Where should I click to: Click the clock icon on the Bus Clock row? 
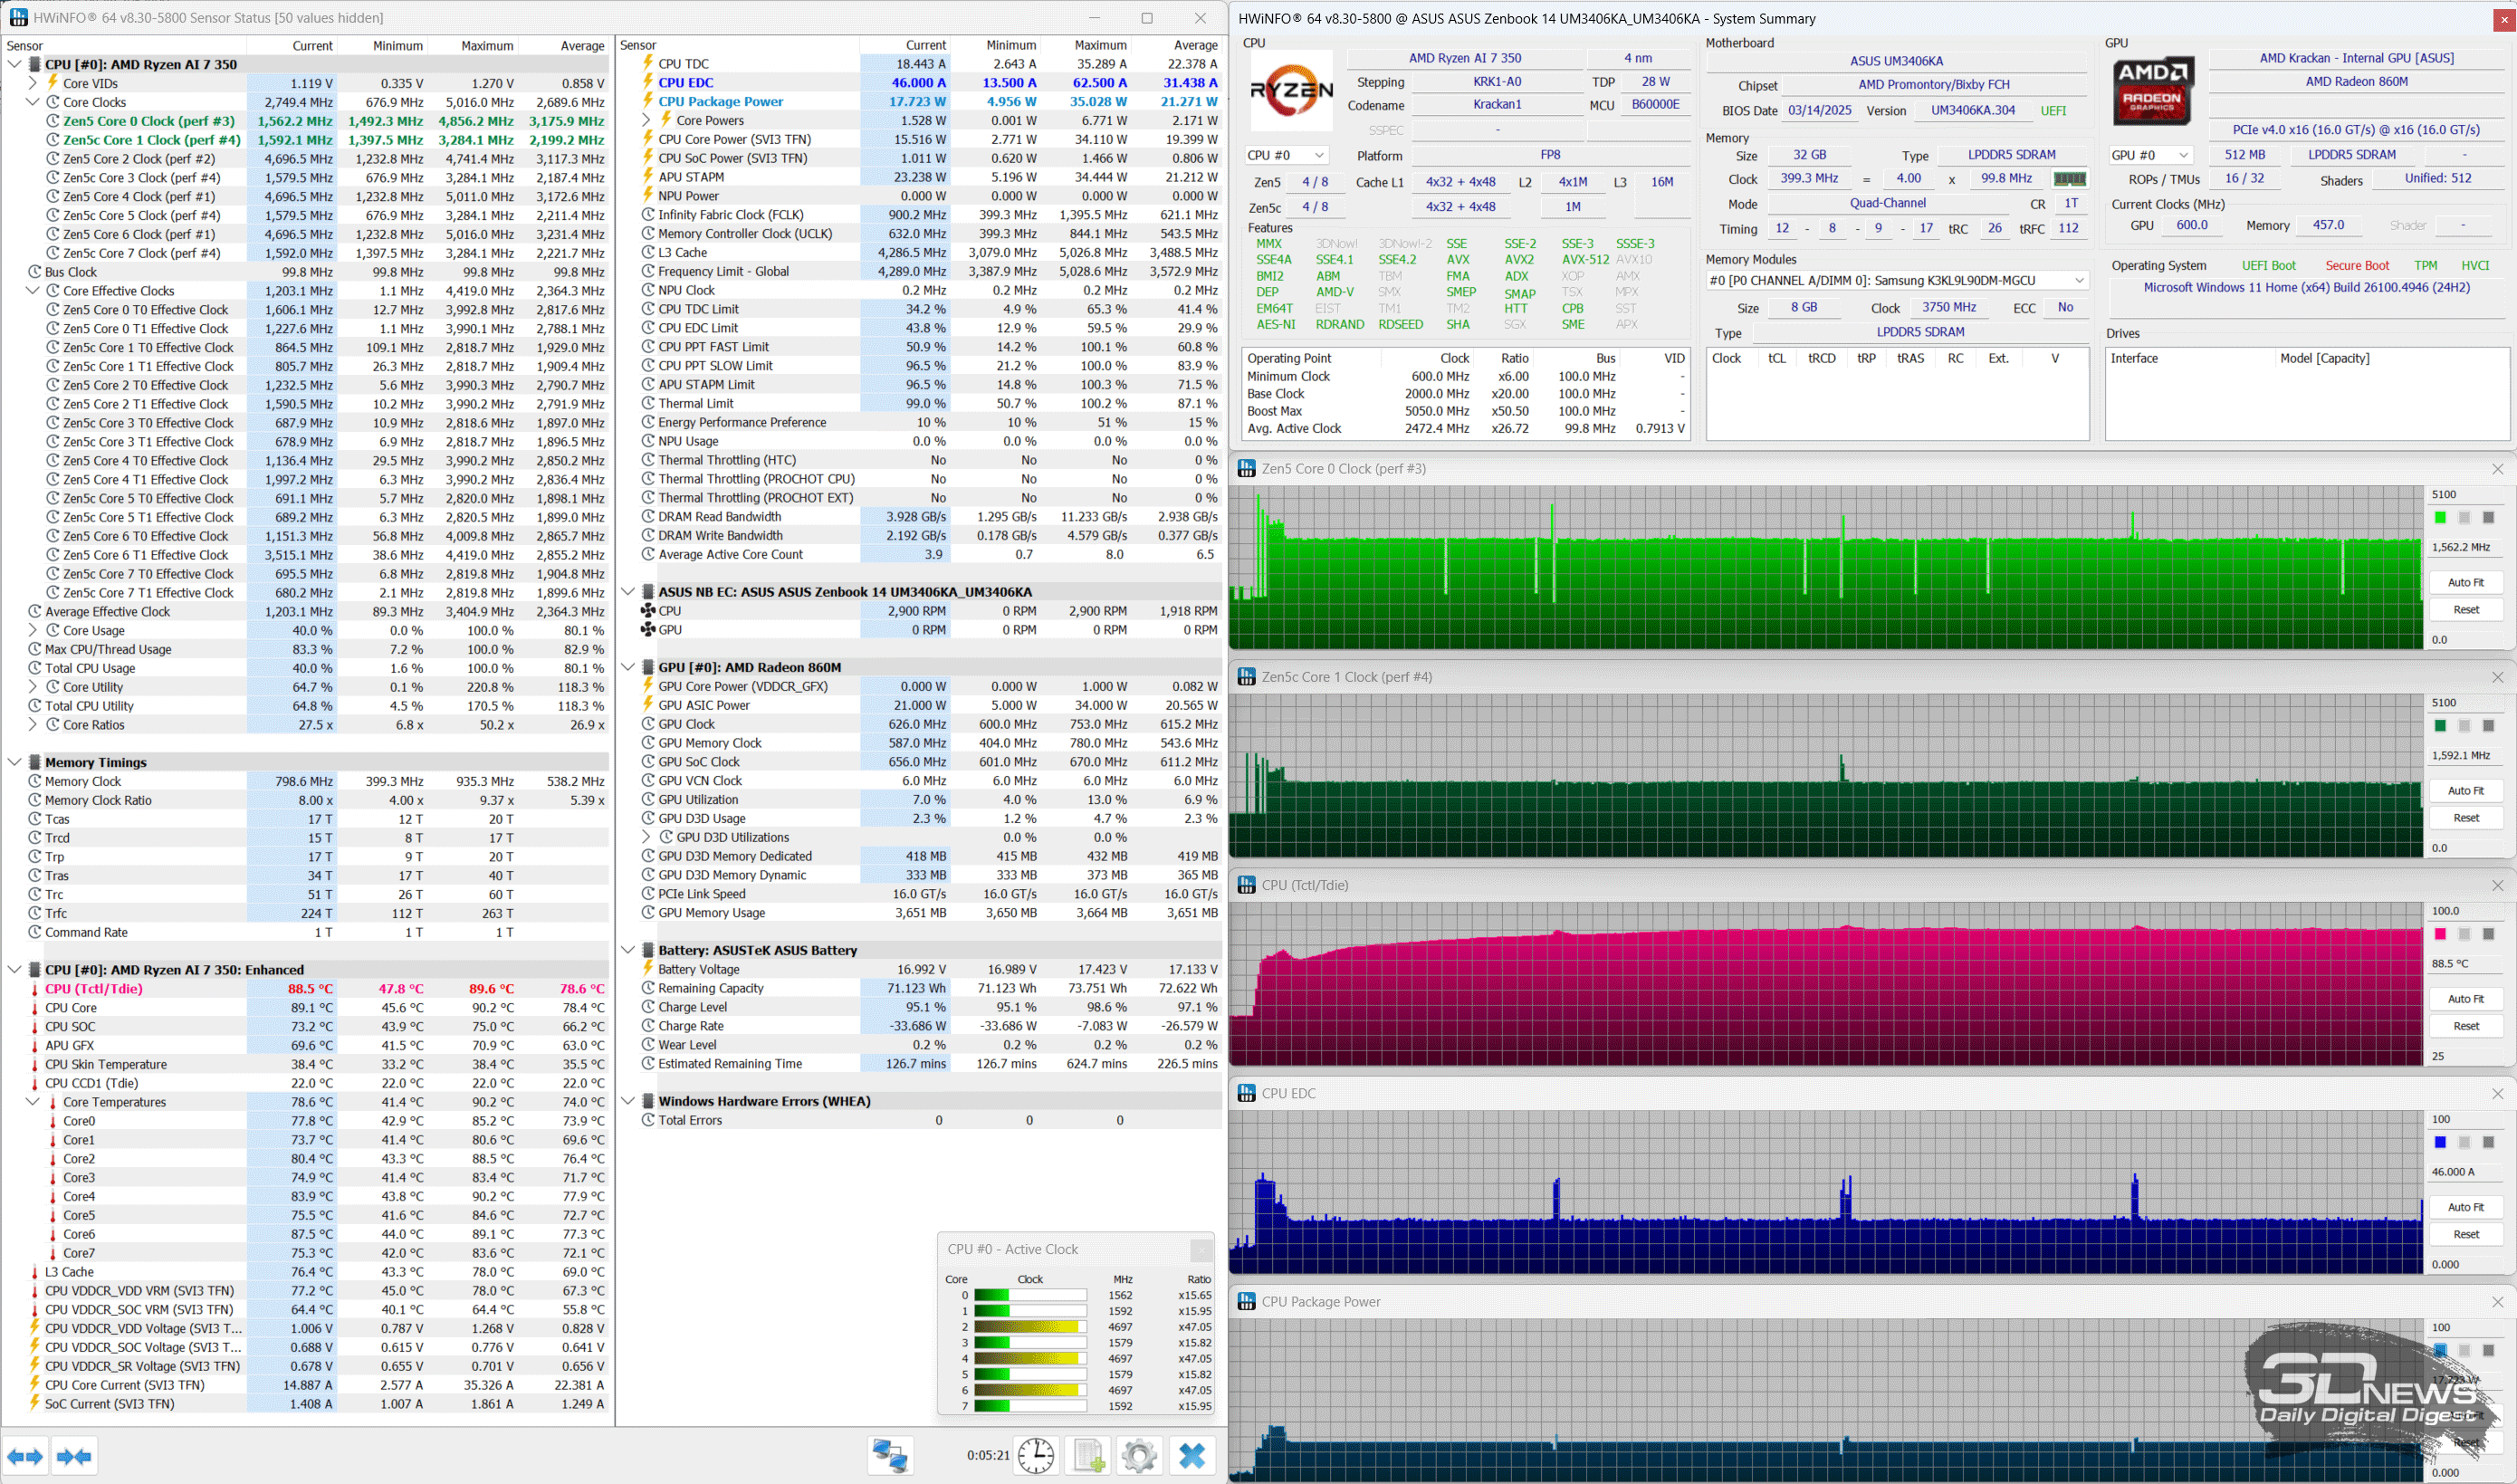(x=34, y=272)
